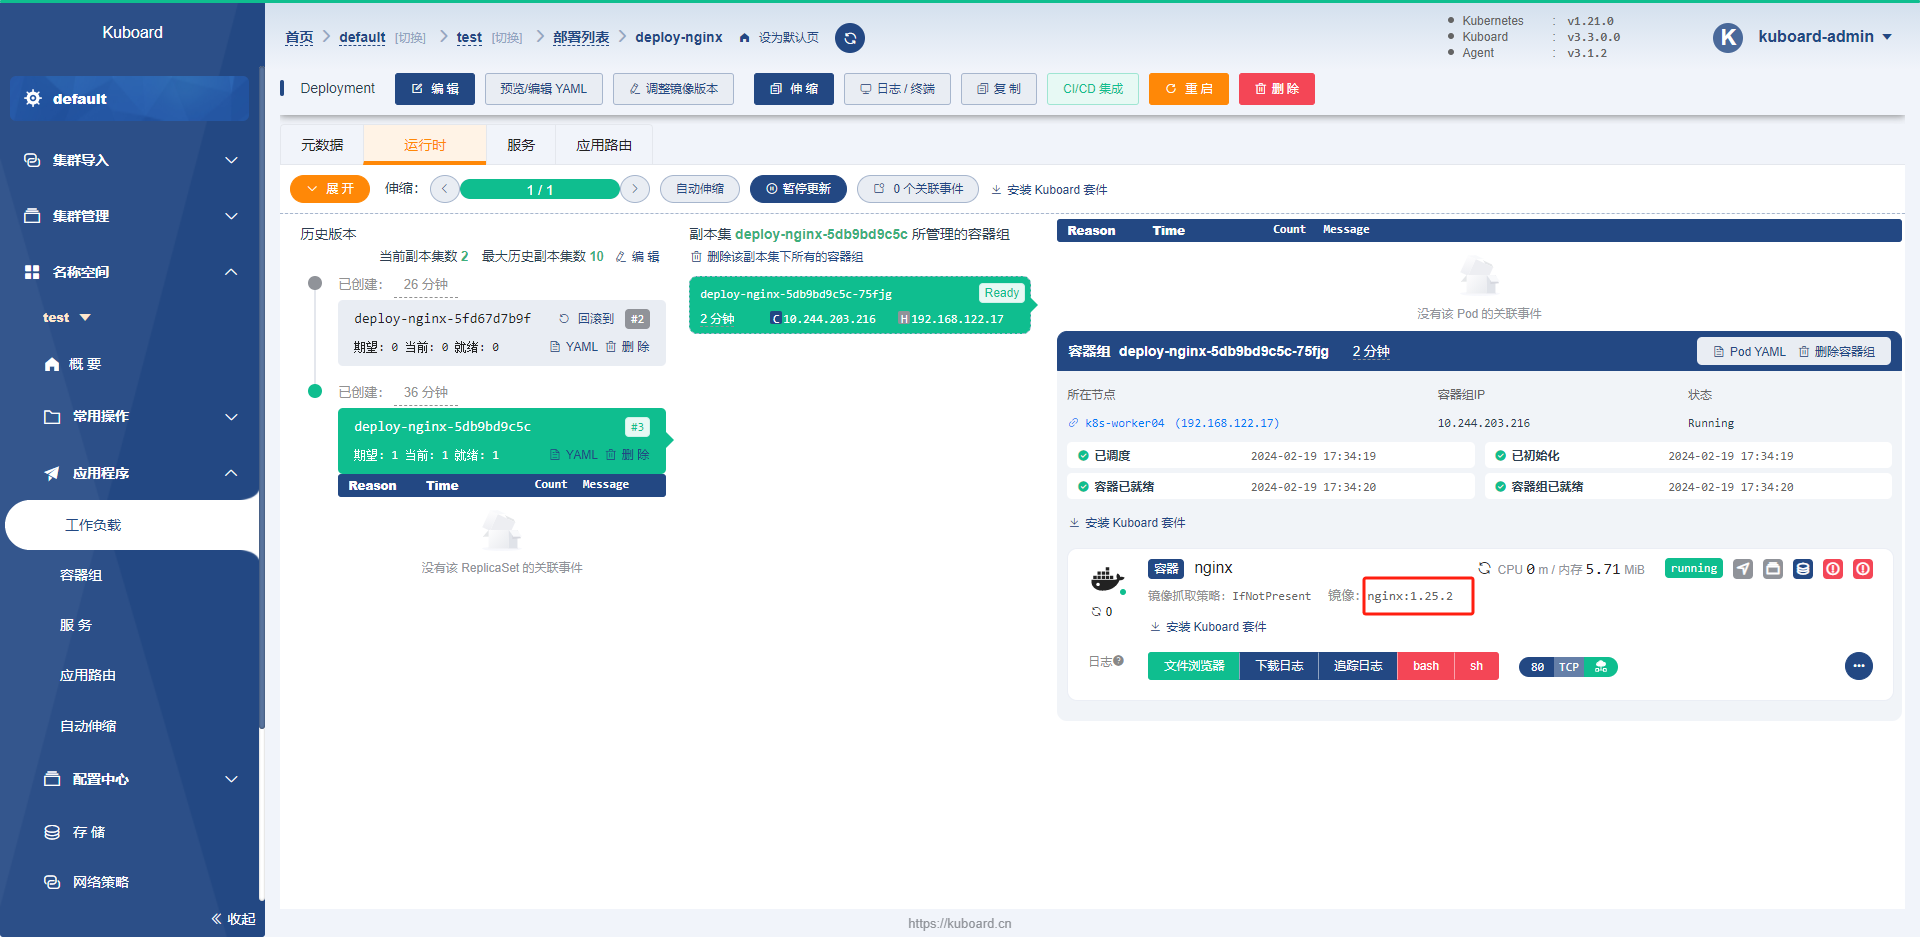This screenshot has width=1920, height=937.
Task: Click the ellipsis more-actions round button
Action: pyautogui.click(x=1859, y=666)
